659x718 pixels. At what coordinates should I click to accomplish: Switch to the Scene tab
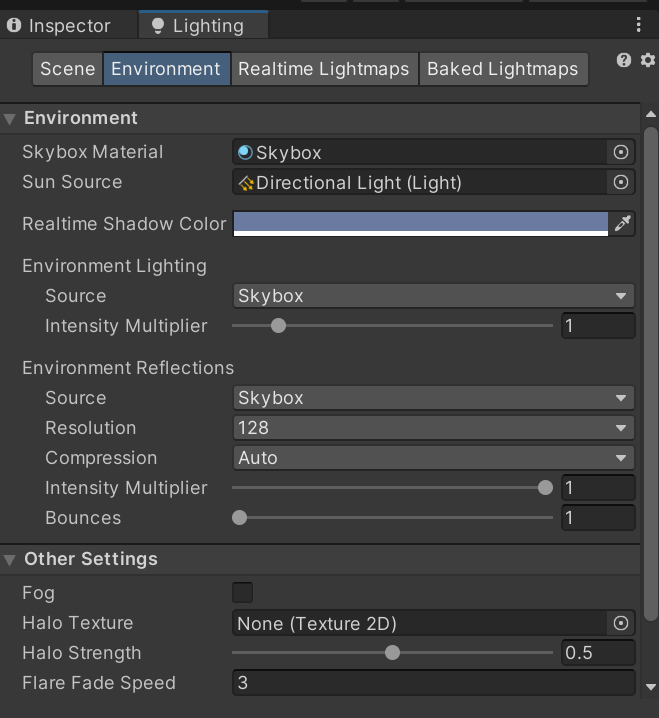(x=67, y=69)
